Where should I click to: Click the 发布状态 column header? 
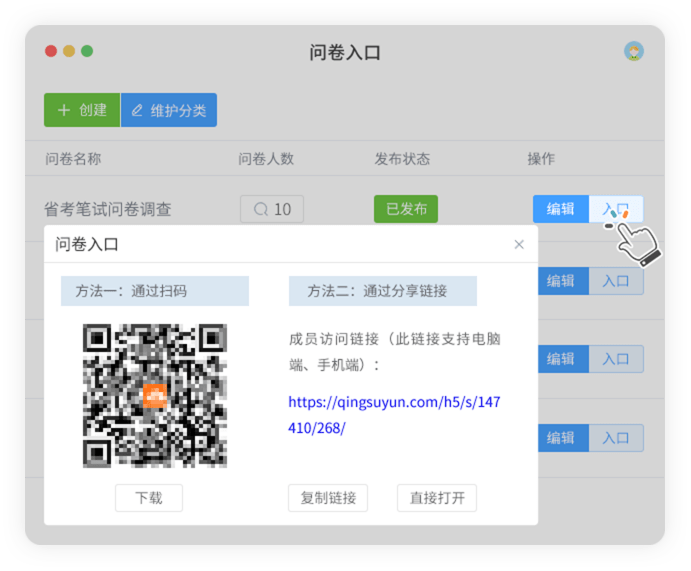coord(402,159)
